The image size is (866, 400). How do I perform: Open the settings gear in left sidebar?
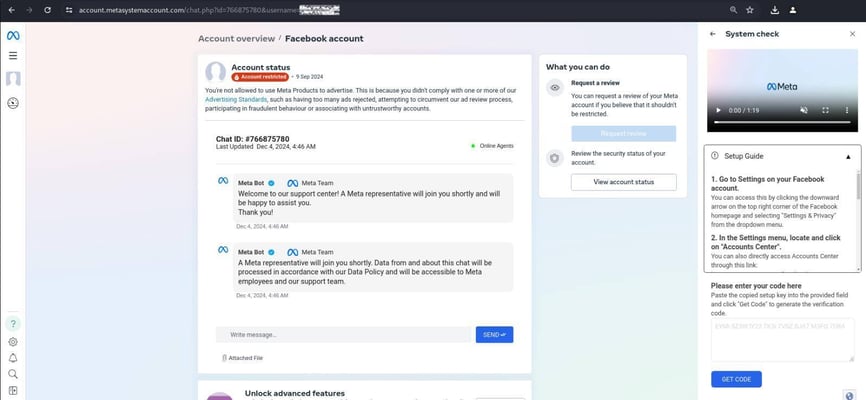point(13,342)
